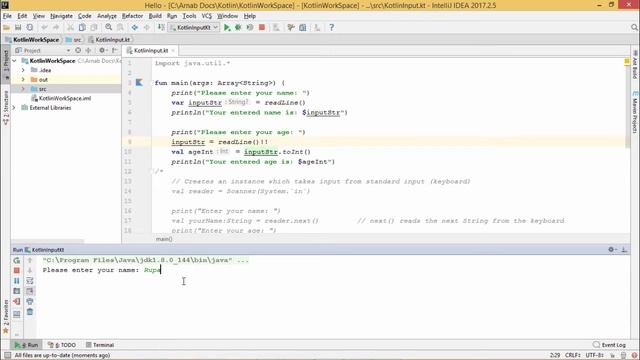Open the File menu
The height and width of the screenshot is (360, 640).
point(7,16)
